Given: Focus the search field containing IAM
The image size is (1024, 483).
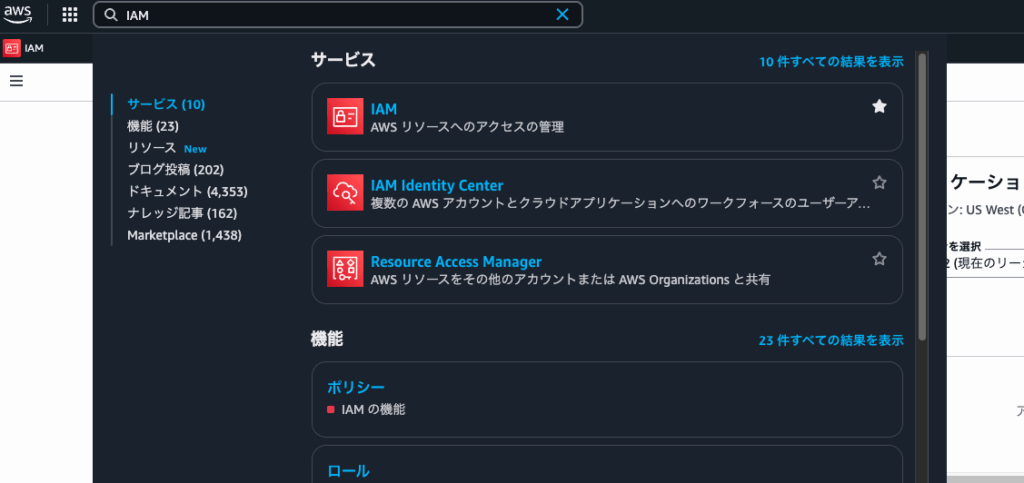Looking at the screenshot, I should pyautogui.click(x=338, y=15).
